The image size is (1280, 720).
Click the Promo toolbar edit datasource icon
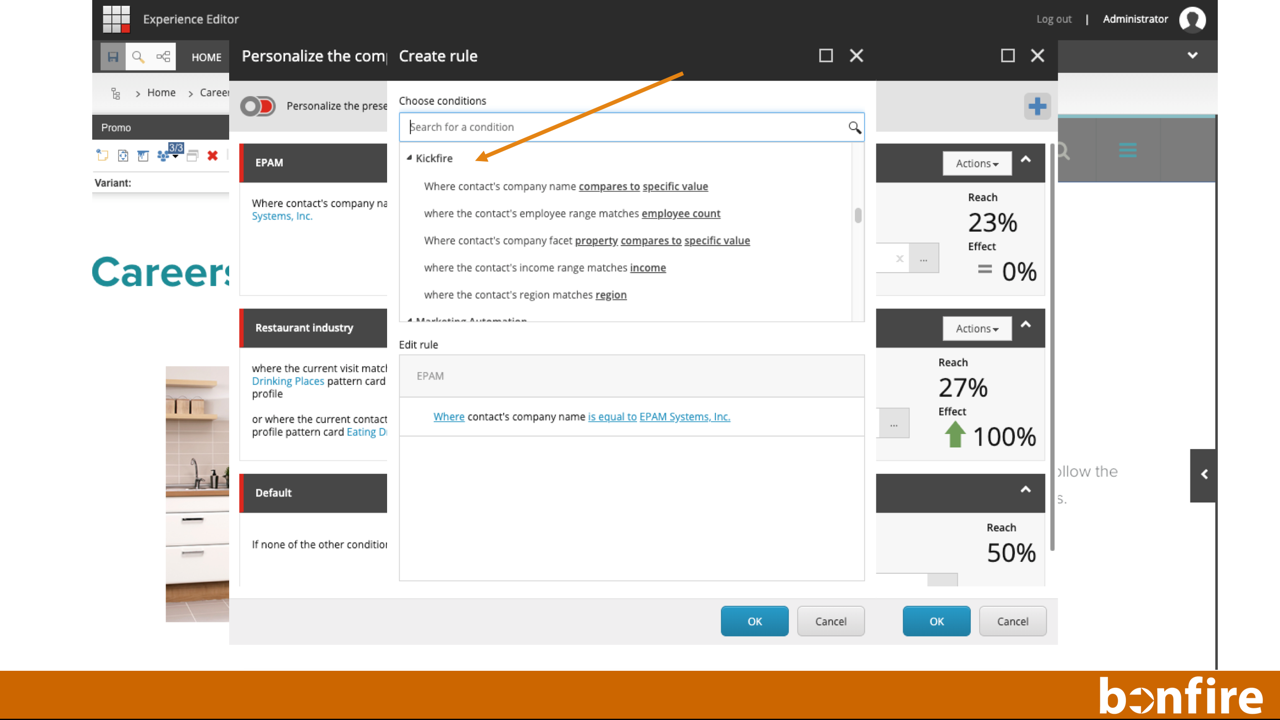[102, 155]
